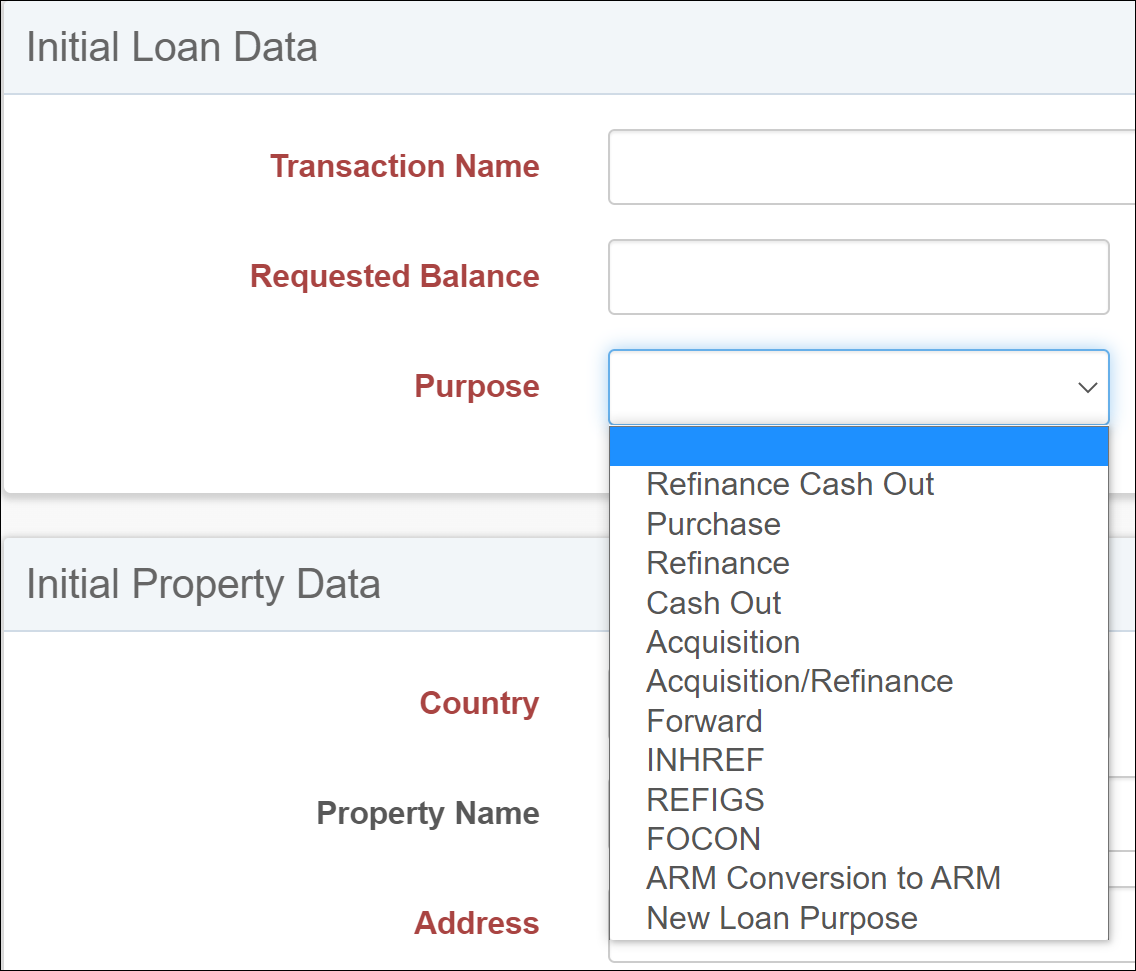Focus the Transaction Name input field
The image size is (1136, 971).
870,167
